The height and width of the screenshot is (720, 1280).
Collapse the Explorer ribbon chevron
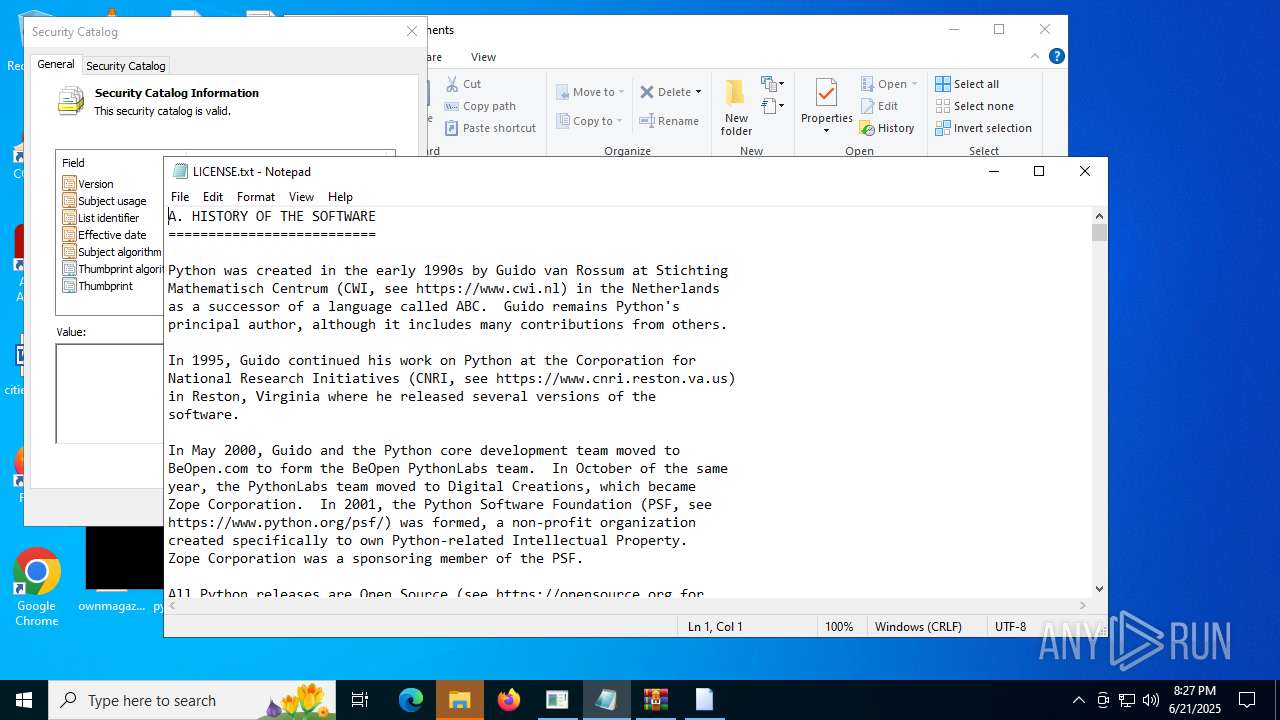click(1035, 57)
